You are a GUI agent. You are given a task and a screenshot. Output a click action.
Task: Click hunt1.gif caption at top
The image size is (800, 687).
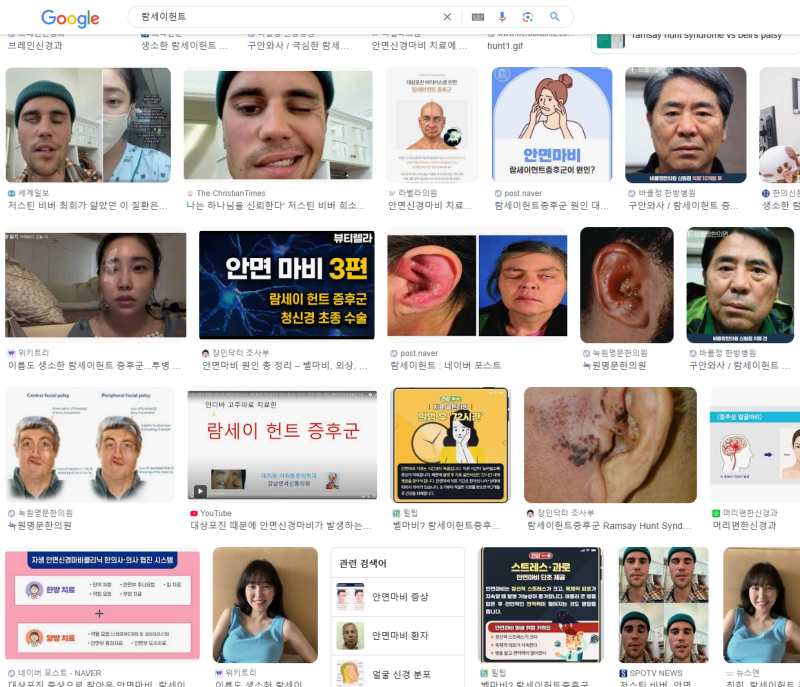[505, 46]
